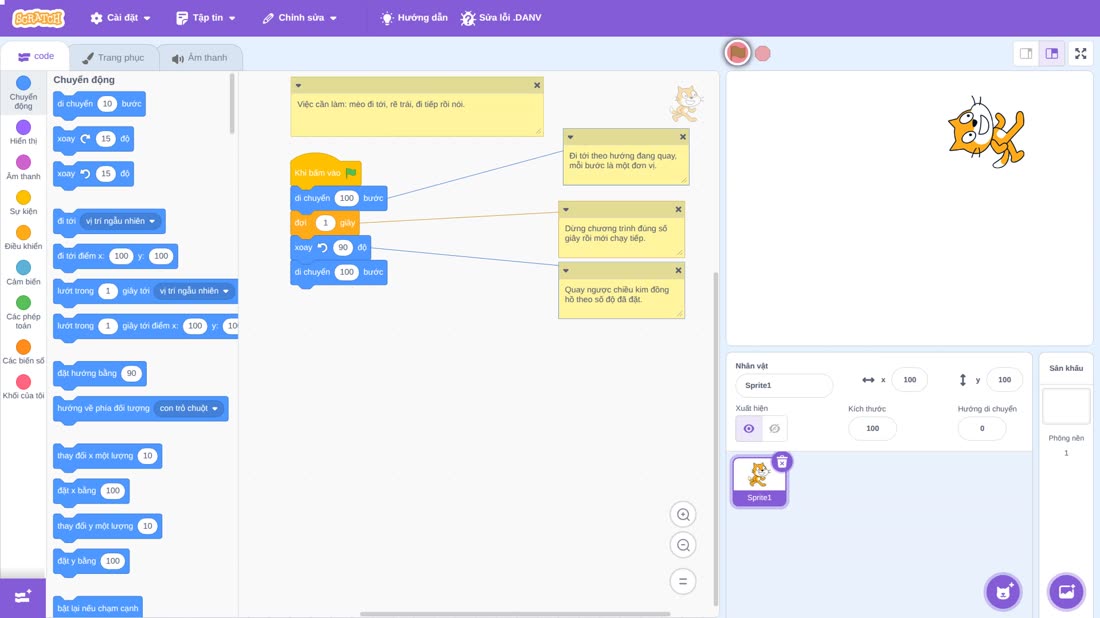Zoom in on the code workspace
The height and width of the screenshot is (618, 1100).
click(683, 514)
